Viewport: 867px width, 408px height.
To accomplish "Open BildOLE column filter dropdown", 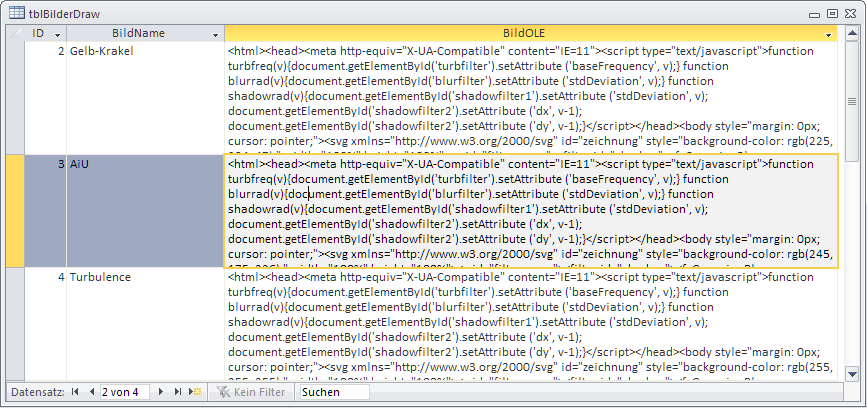I will coord(828,35).
